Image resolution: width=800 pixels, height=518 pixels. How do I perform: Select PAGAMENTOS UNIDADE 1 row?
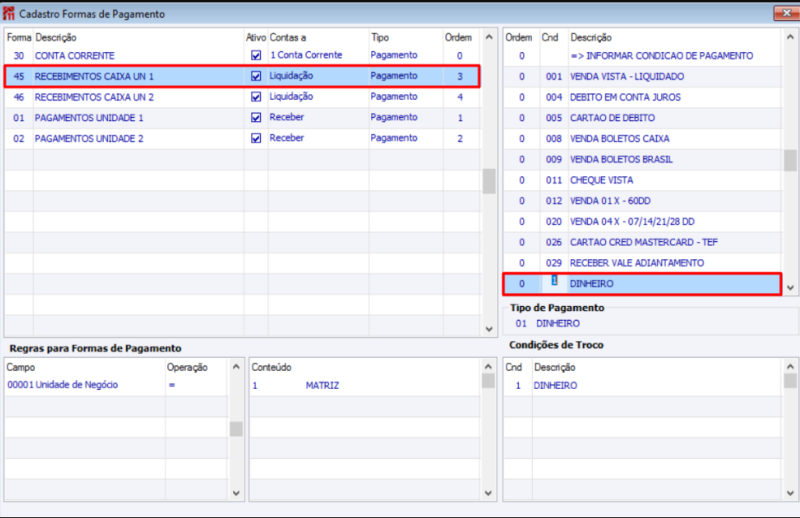[242, 117]
